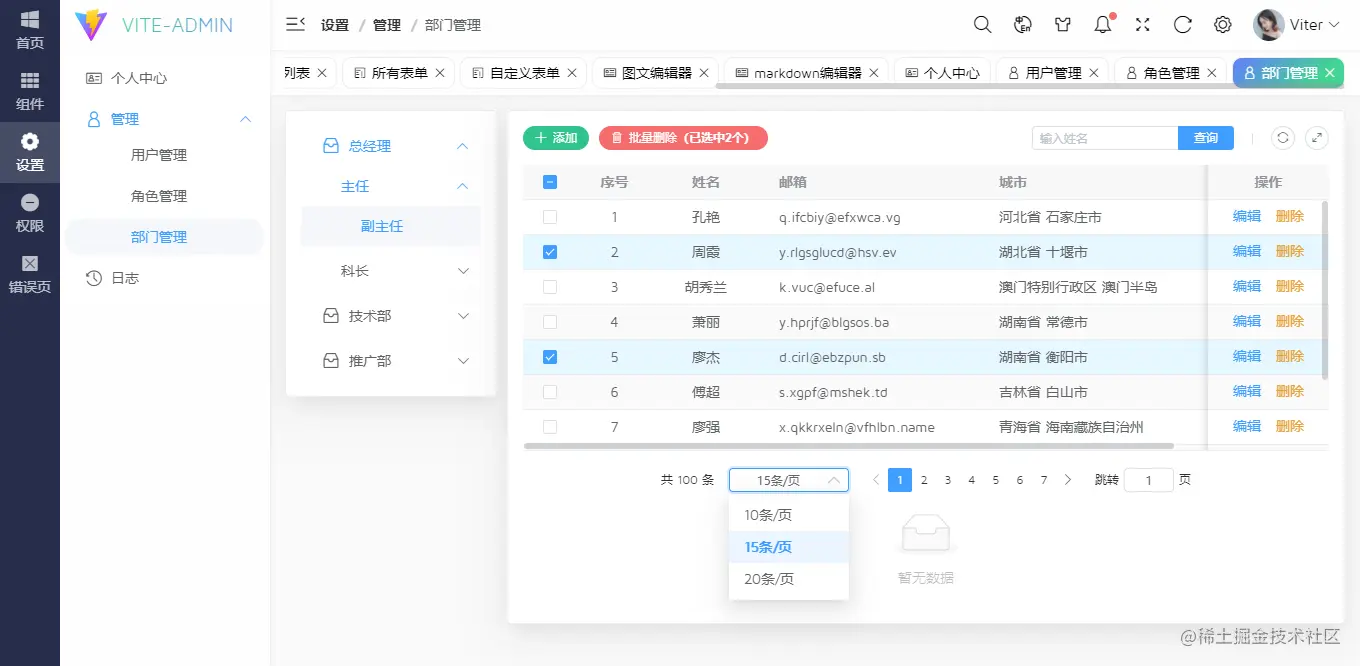Open the notification bell icon
1360x666 pixels.
pos(1102,24)
